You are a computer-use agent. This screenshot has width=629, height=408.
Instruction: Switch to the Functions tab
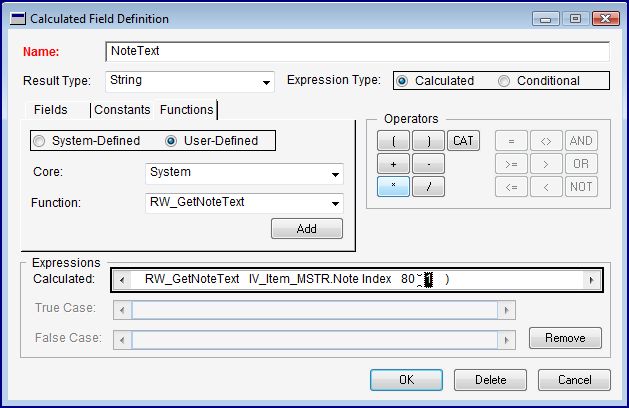click(187, 110)
